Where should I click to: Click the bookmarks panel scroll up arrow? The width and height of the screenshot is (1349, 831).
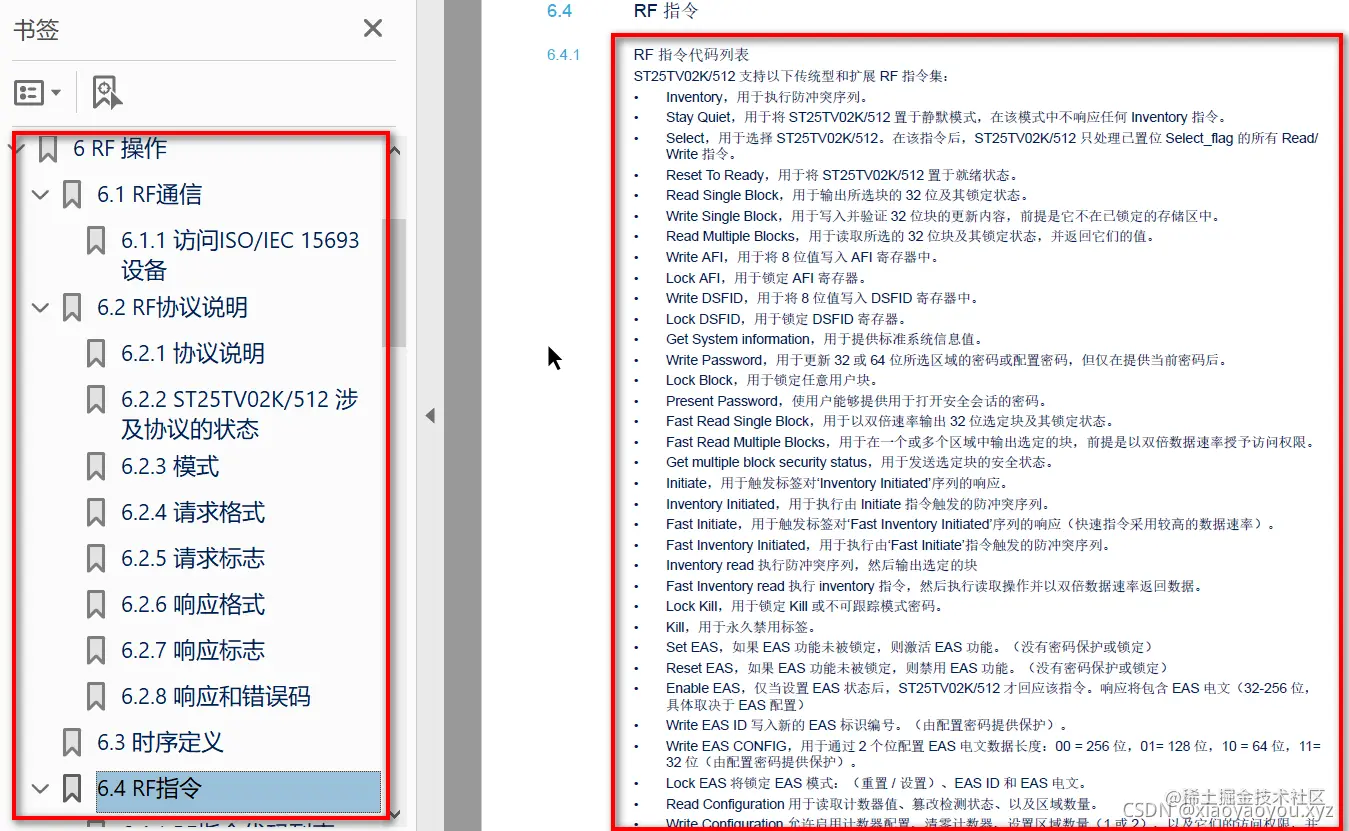click(394, 151)
